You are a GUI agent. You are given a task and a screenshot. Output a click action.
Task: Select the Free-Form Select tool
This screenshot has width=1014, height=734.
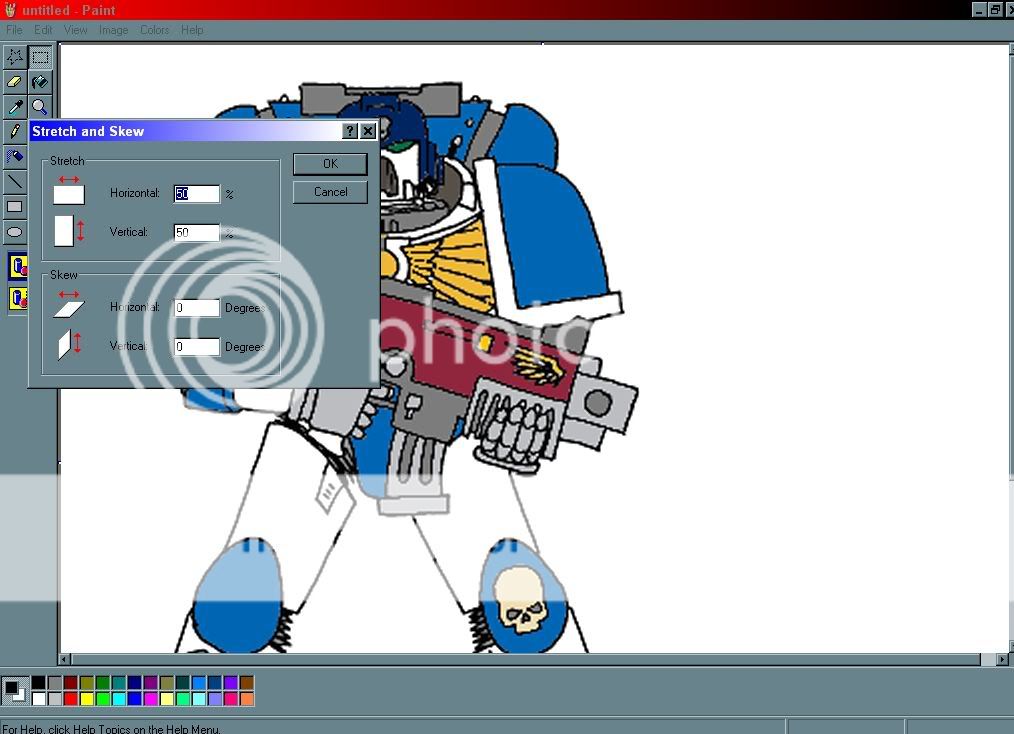pyautogui.click(x=15, y=57)
